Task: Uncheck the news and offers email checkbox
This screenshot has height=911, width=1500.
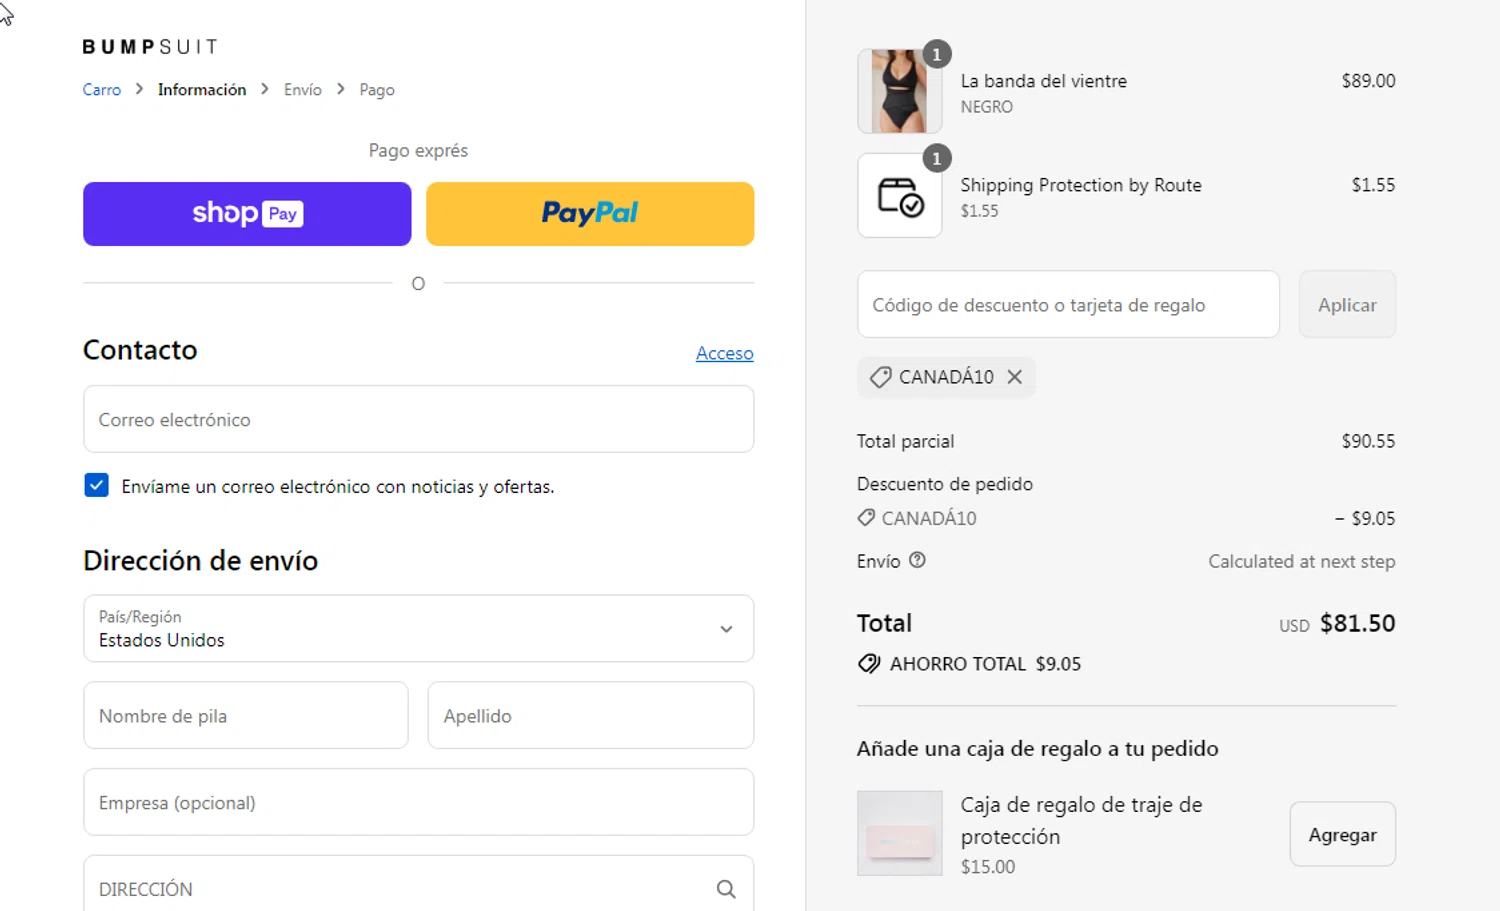Action: point(96,485)
